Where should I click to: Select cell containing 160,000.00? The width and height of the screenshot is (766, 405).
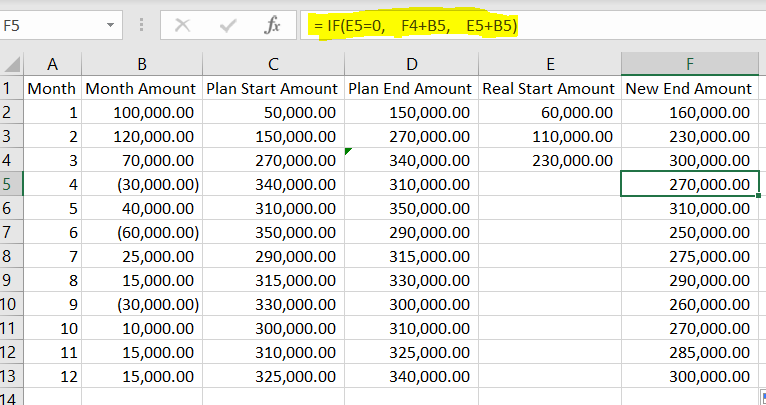pyautogui.click(x=690, y=112)
